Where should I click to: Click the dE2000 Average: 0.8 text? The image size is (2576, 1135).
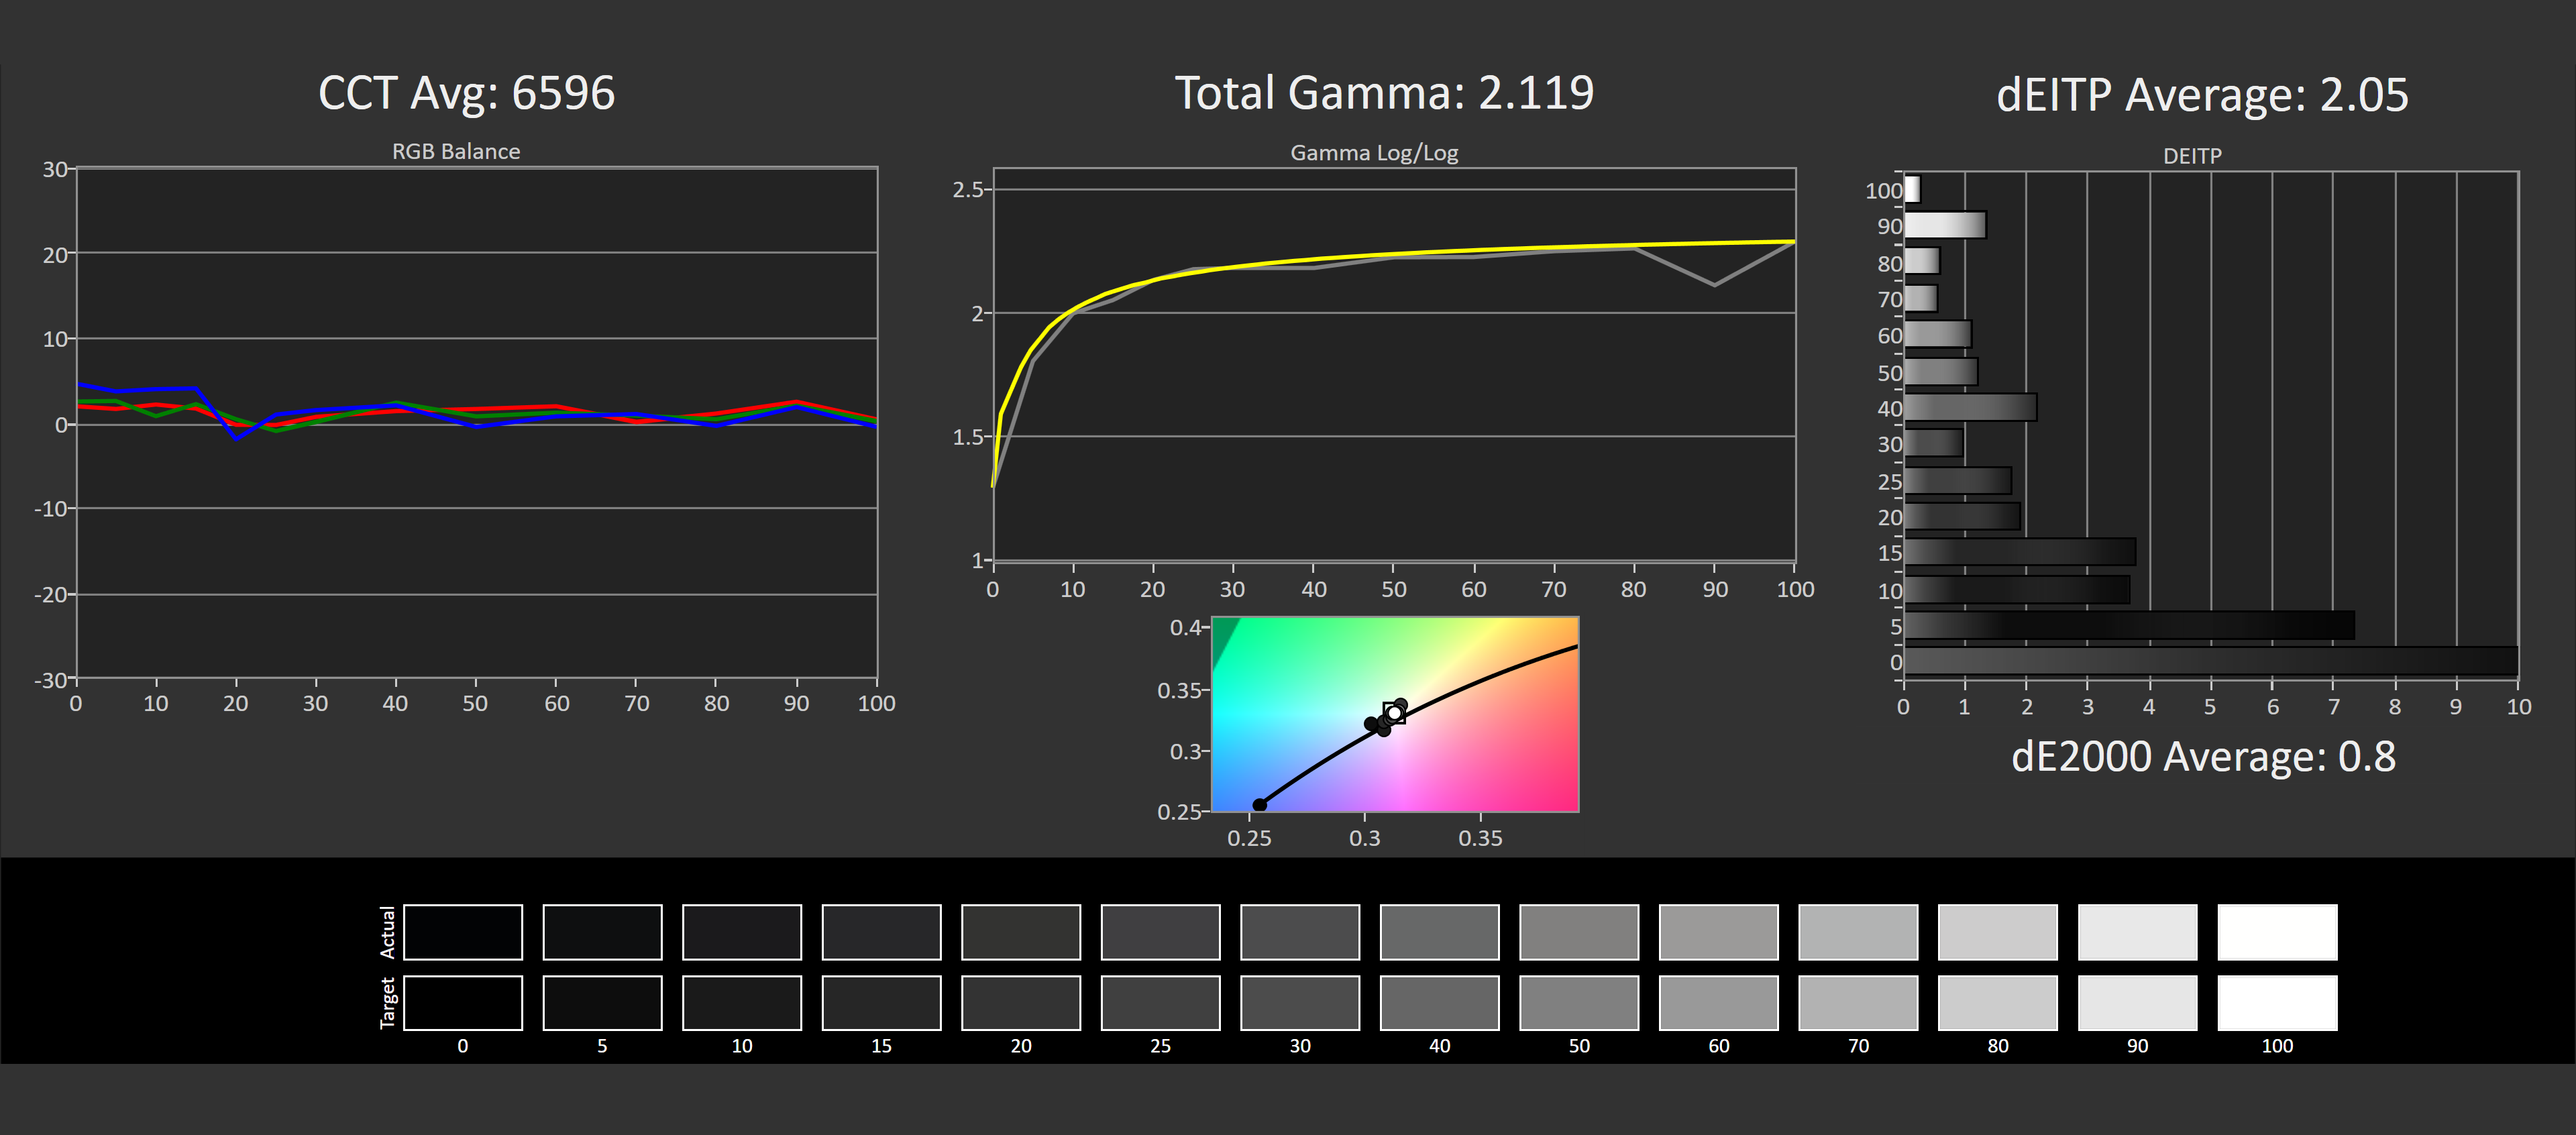click(x=2203, y=757)
